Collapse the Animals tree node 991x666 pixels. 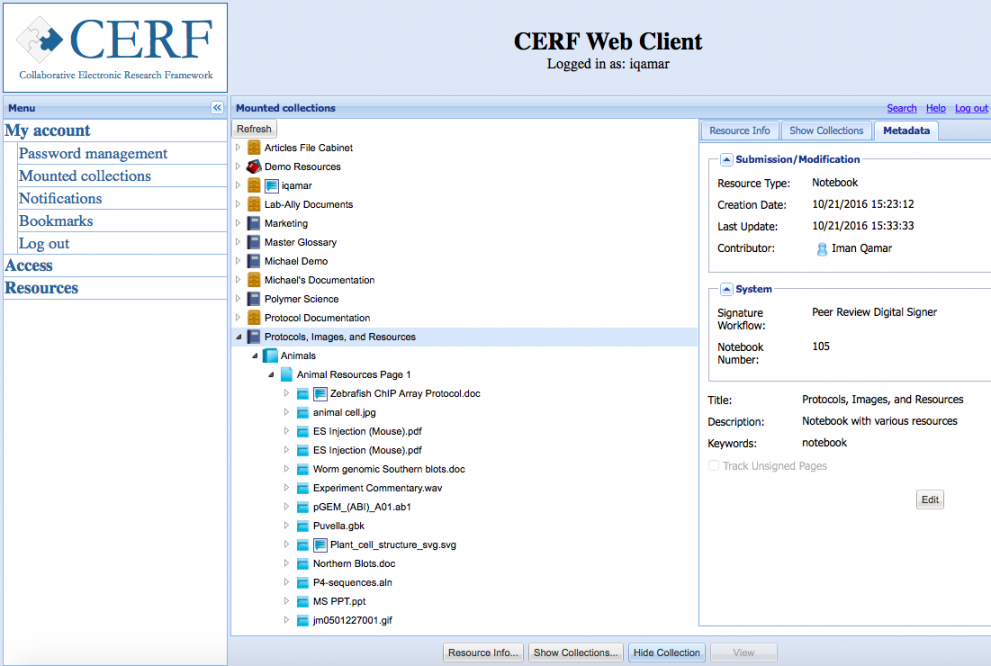(x=253, y=356)
